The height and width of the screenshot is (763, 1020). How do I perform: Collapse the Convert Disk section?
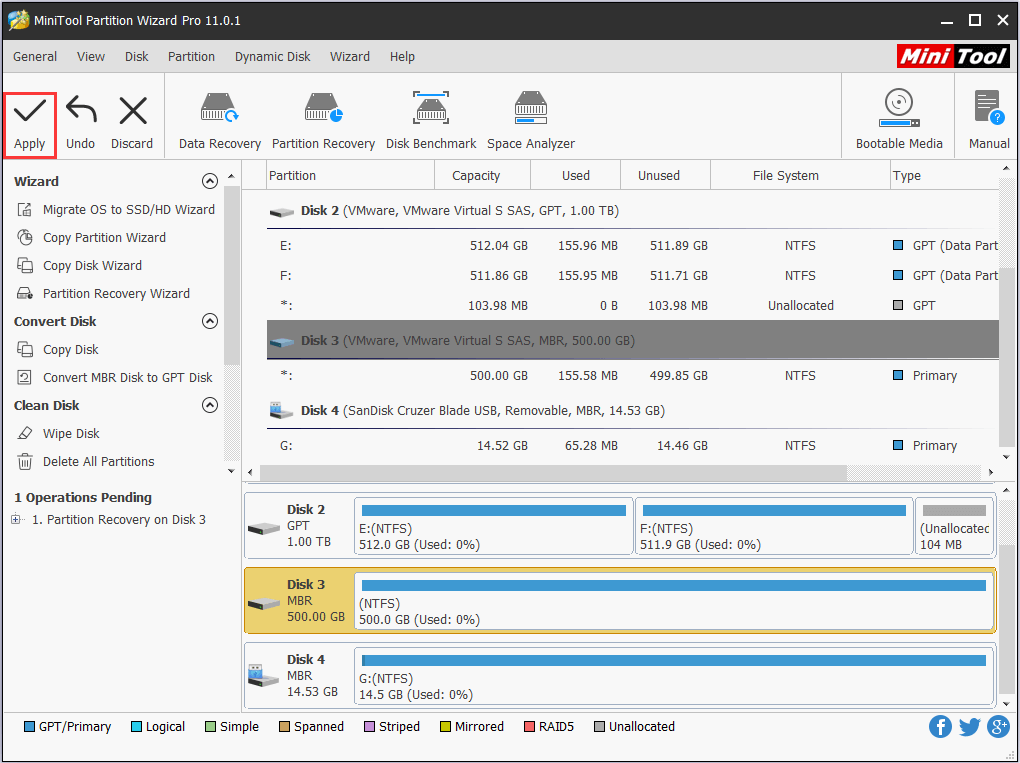point(209,321)
